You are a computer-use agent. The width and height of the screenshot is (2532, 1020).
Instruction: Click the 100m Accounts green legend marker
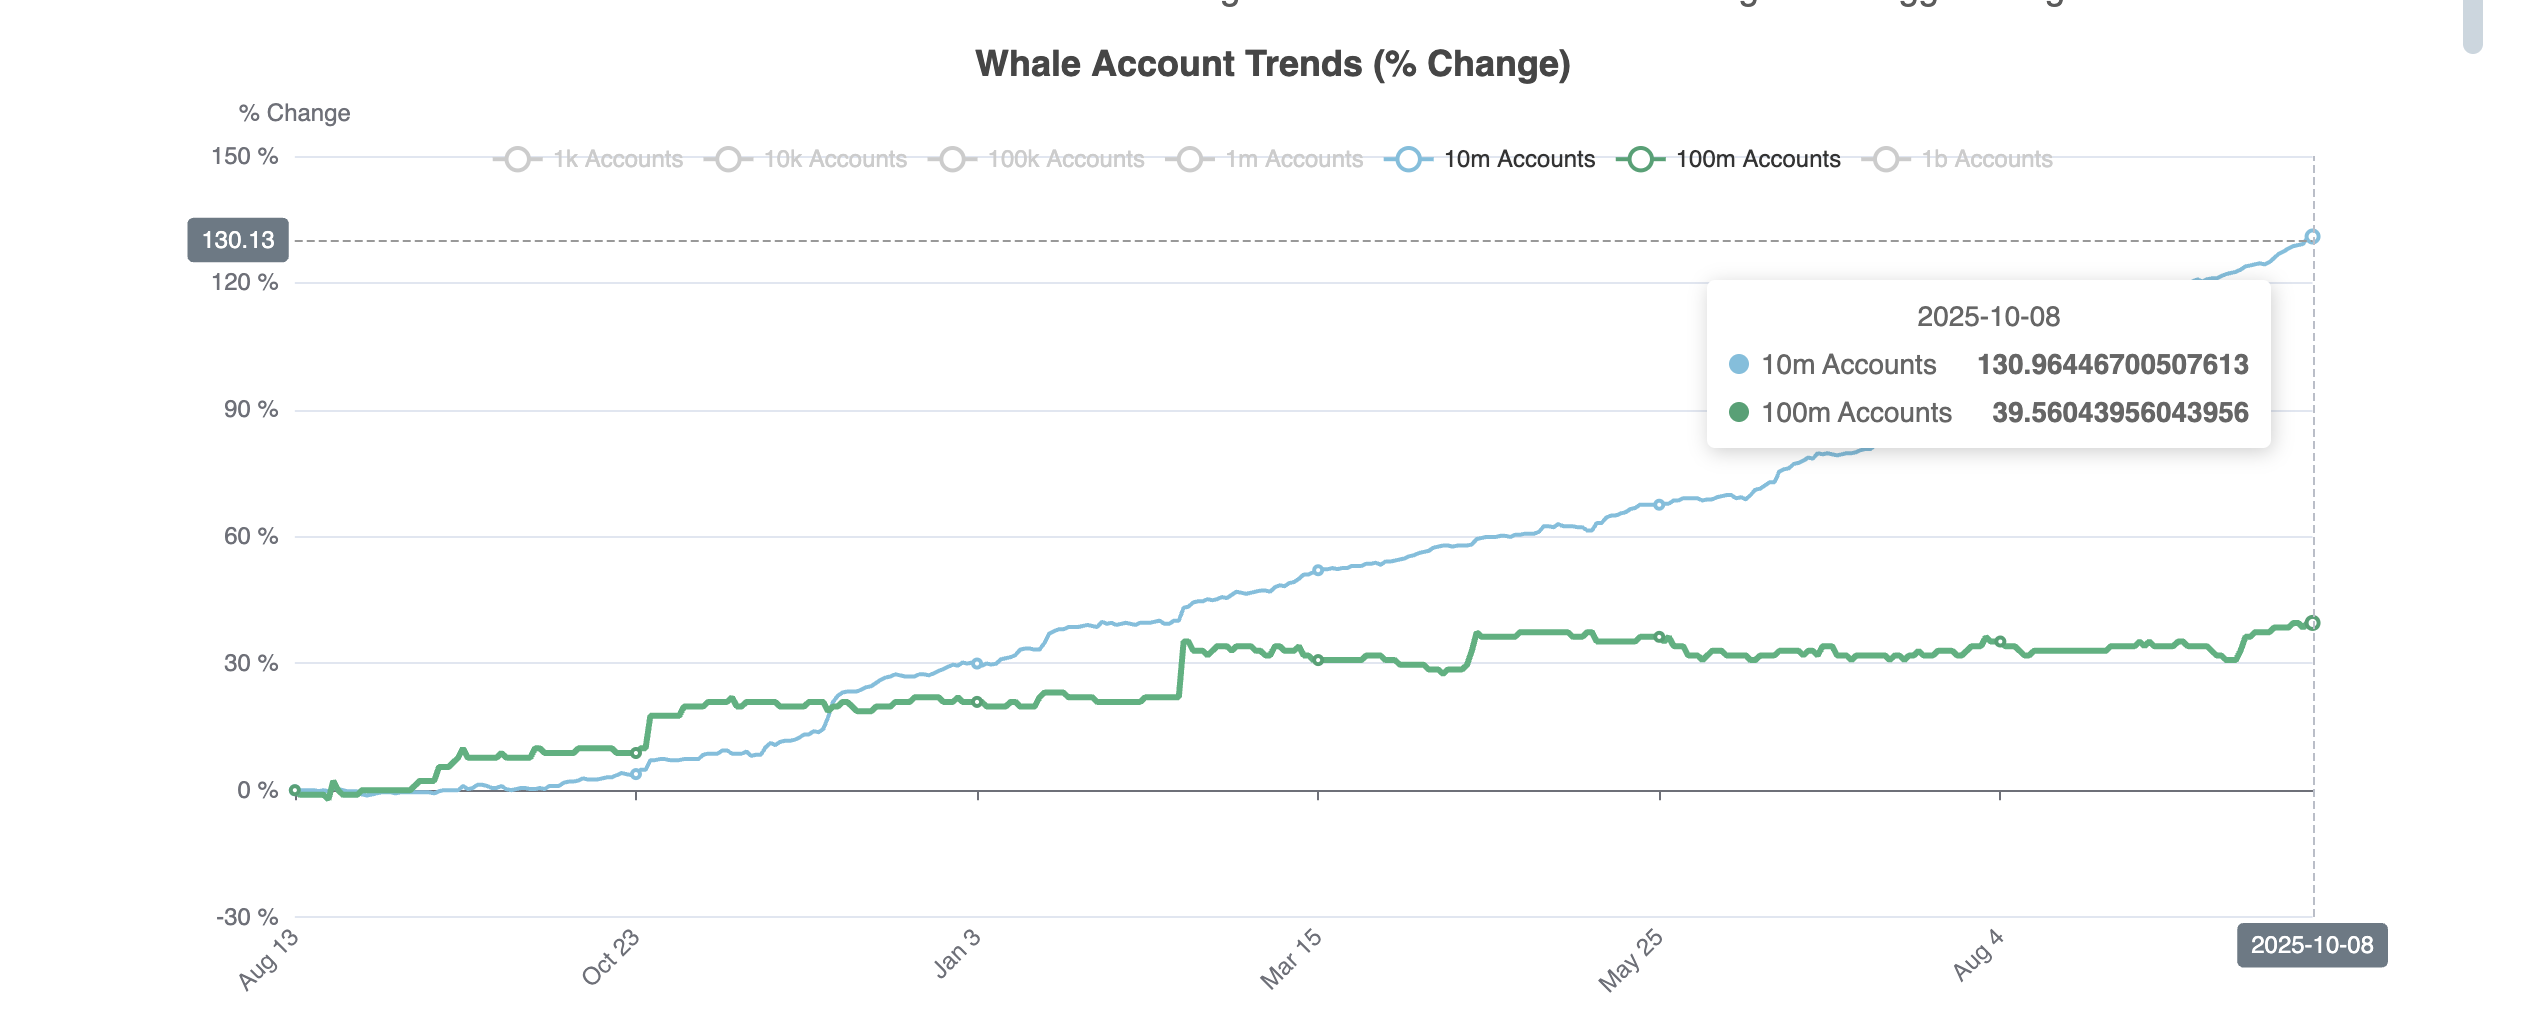(x=1639, y=158)
